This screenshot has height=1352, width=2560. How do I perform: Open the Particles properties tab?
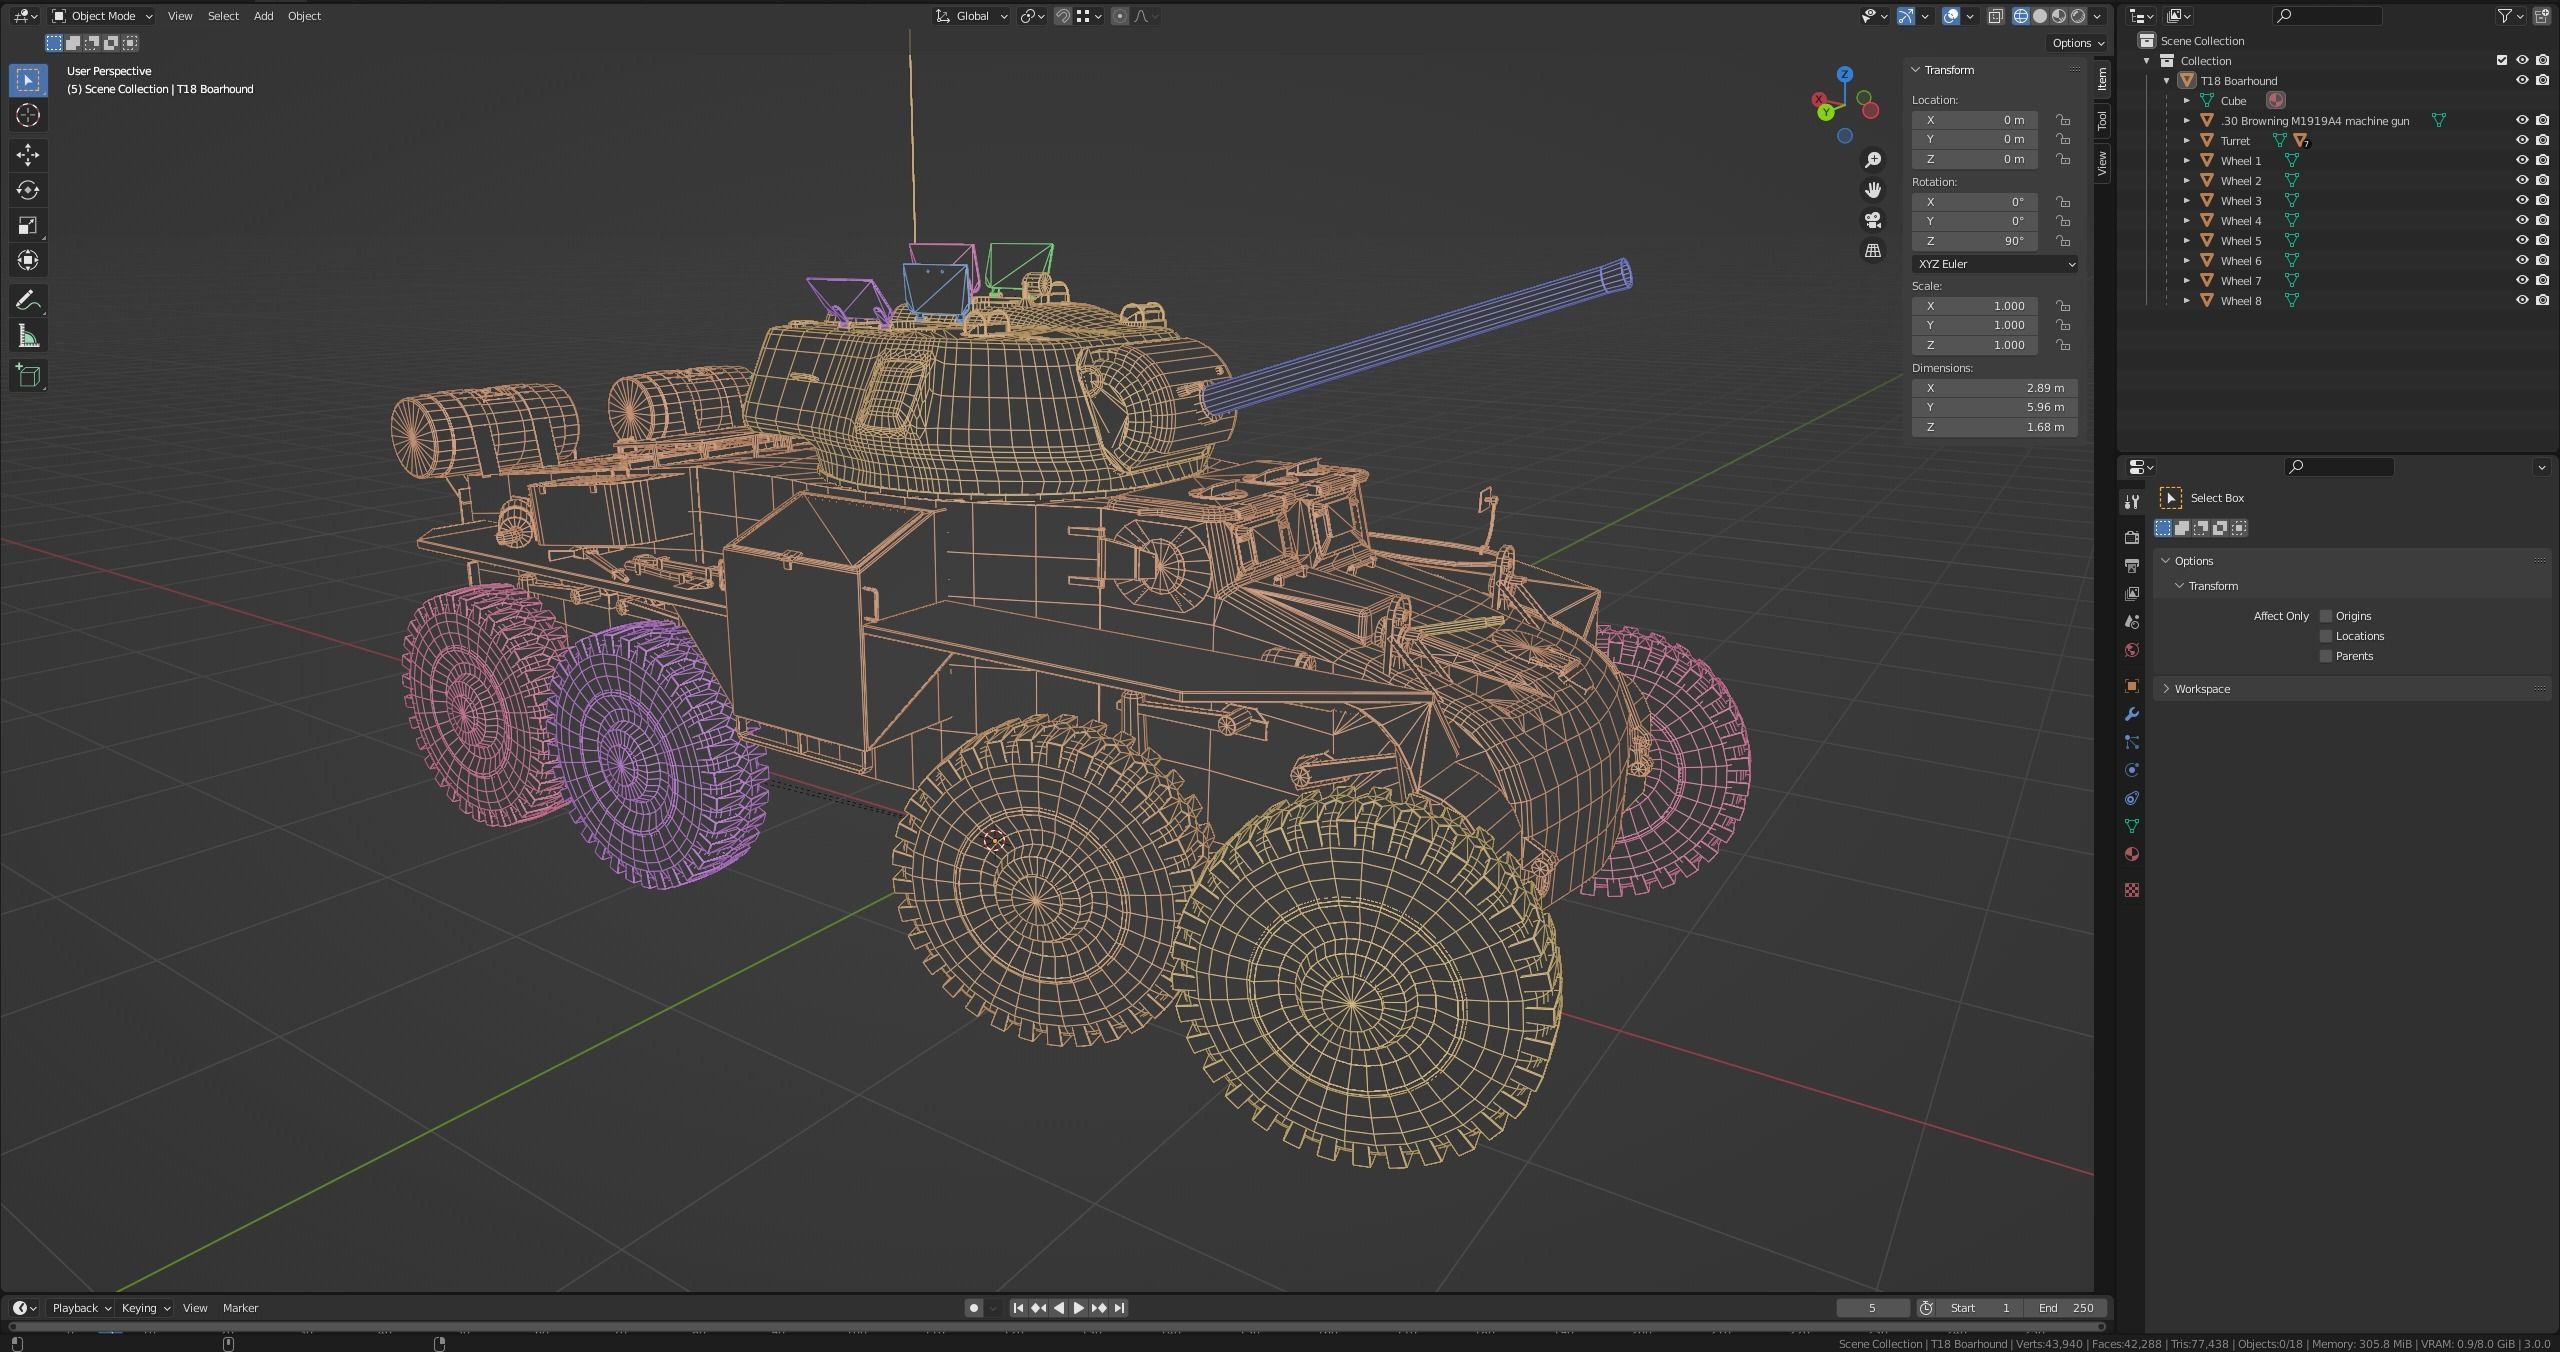(x=2131, y=742)
